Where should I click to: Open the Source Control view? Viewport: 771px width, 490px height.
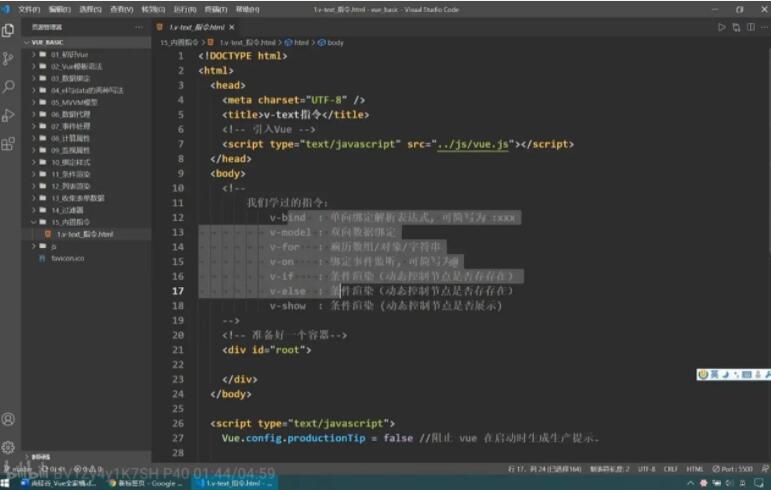tap(8, 59)
